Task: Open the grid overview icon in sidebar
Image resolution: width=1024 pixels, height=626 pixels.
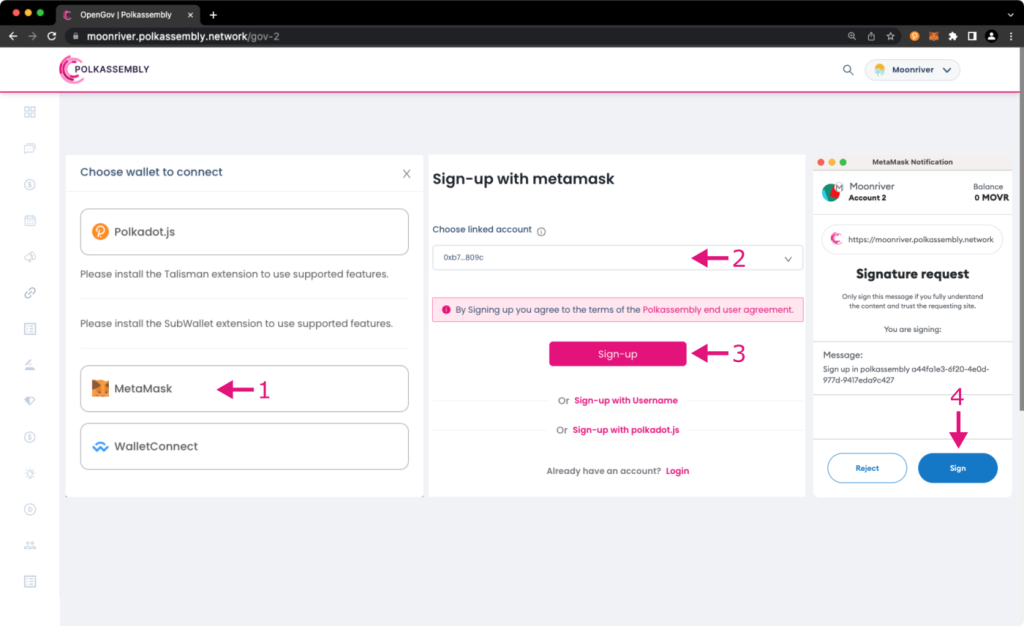Action: (29, 112)
